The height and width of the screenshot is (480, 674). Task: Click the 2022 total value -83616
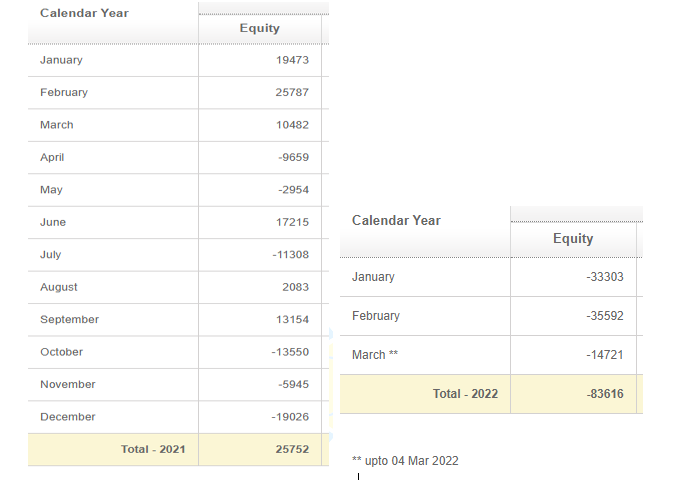click(605, 394)
